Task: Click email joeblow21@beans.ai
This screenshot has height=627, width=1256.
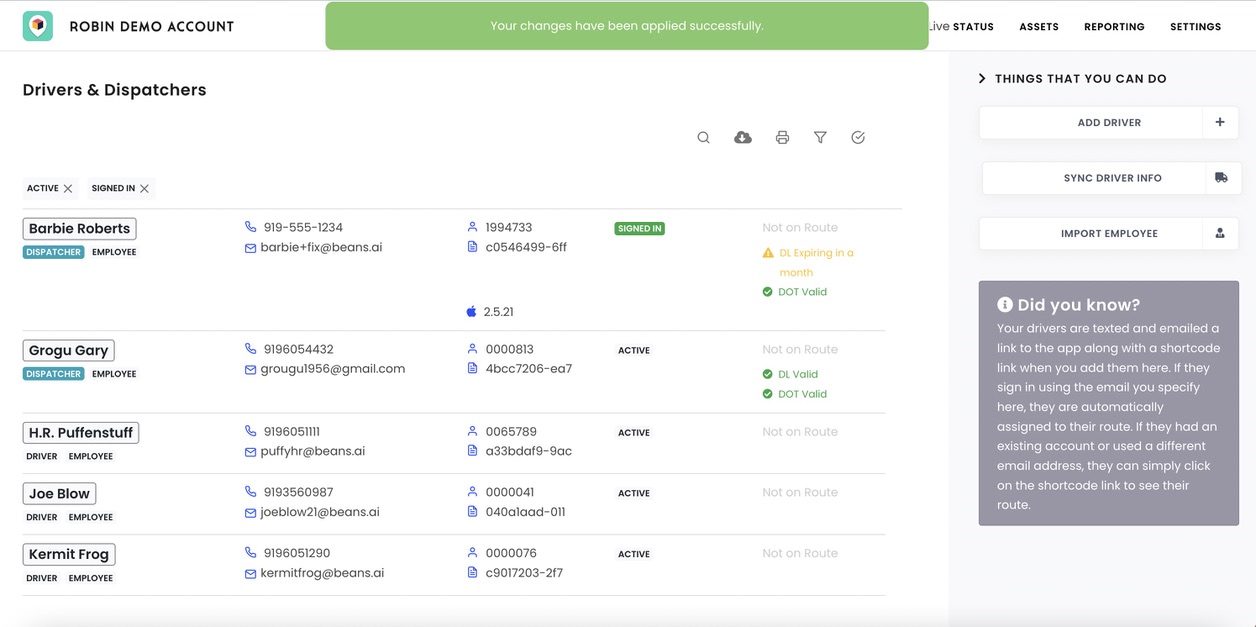Action: pyautogui.click(x=320, y=512)
